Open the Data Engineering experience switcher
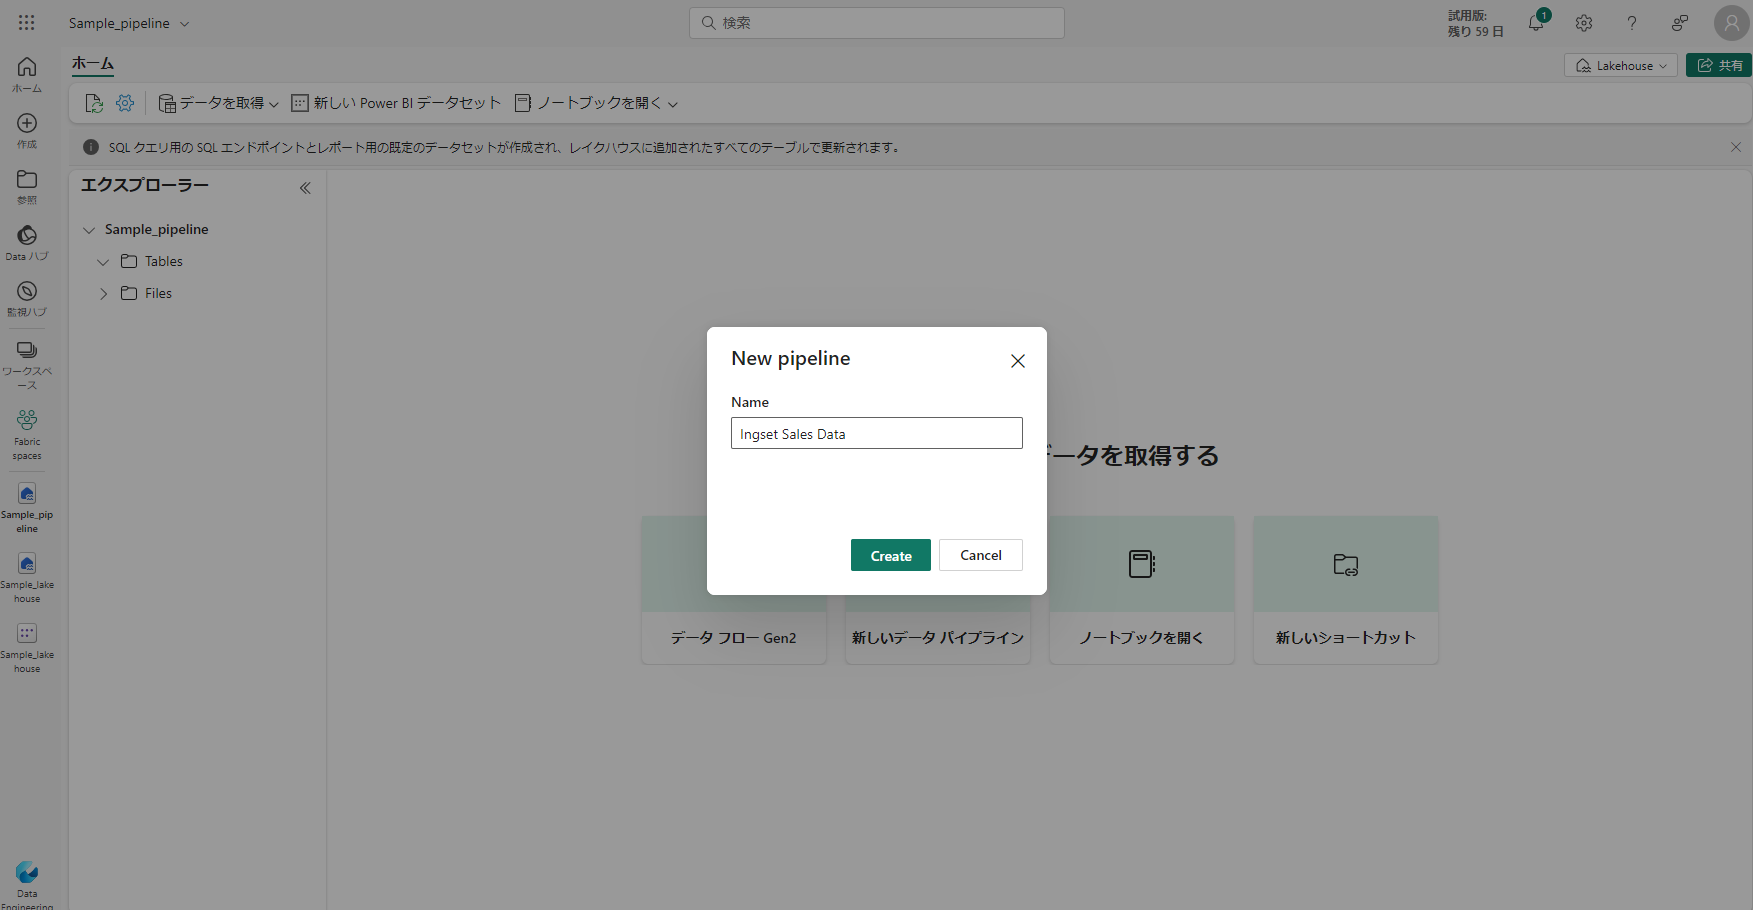The width and height of the screenshot is (1753, 910). point(27,884)
